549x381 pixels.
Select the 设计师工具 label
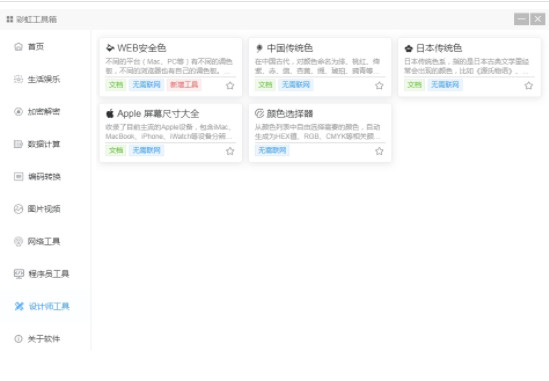pos(49,306)
